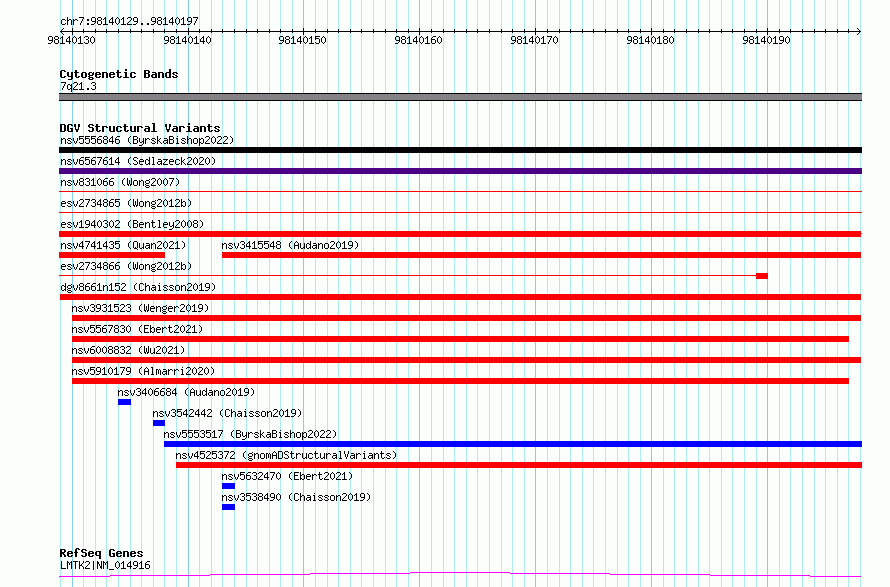Click ruler position 98140190

coord(766,40)
